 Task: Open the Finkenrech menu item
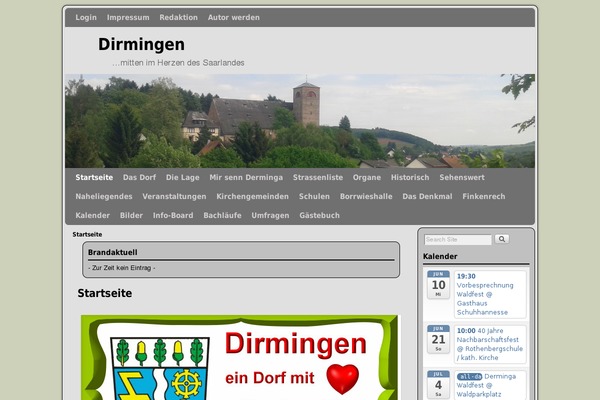click(484, 196)
